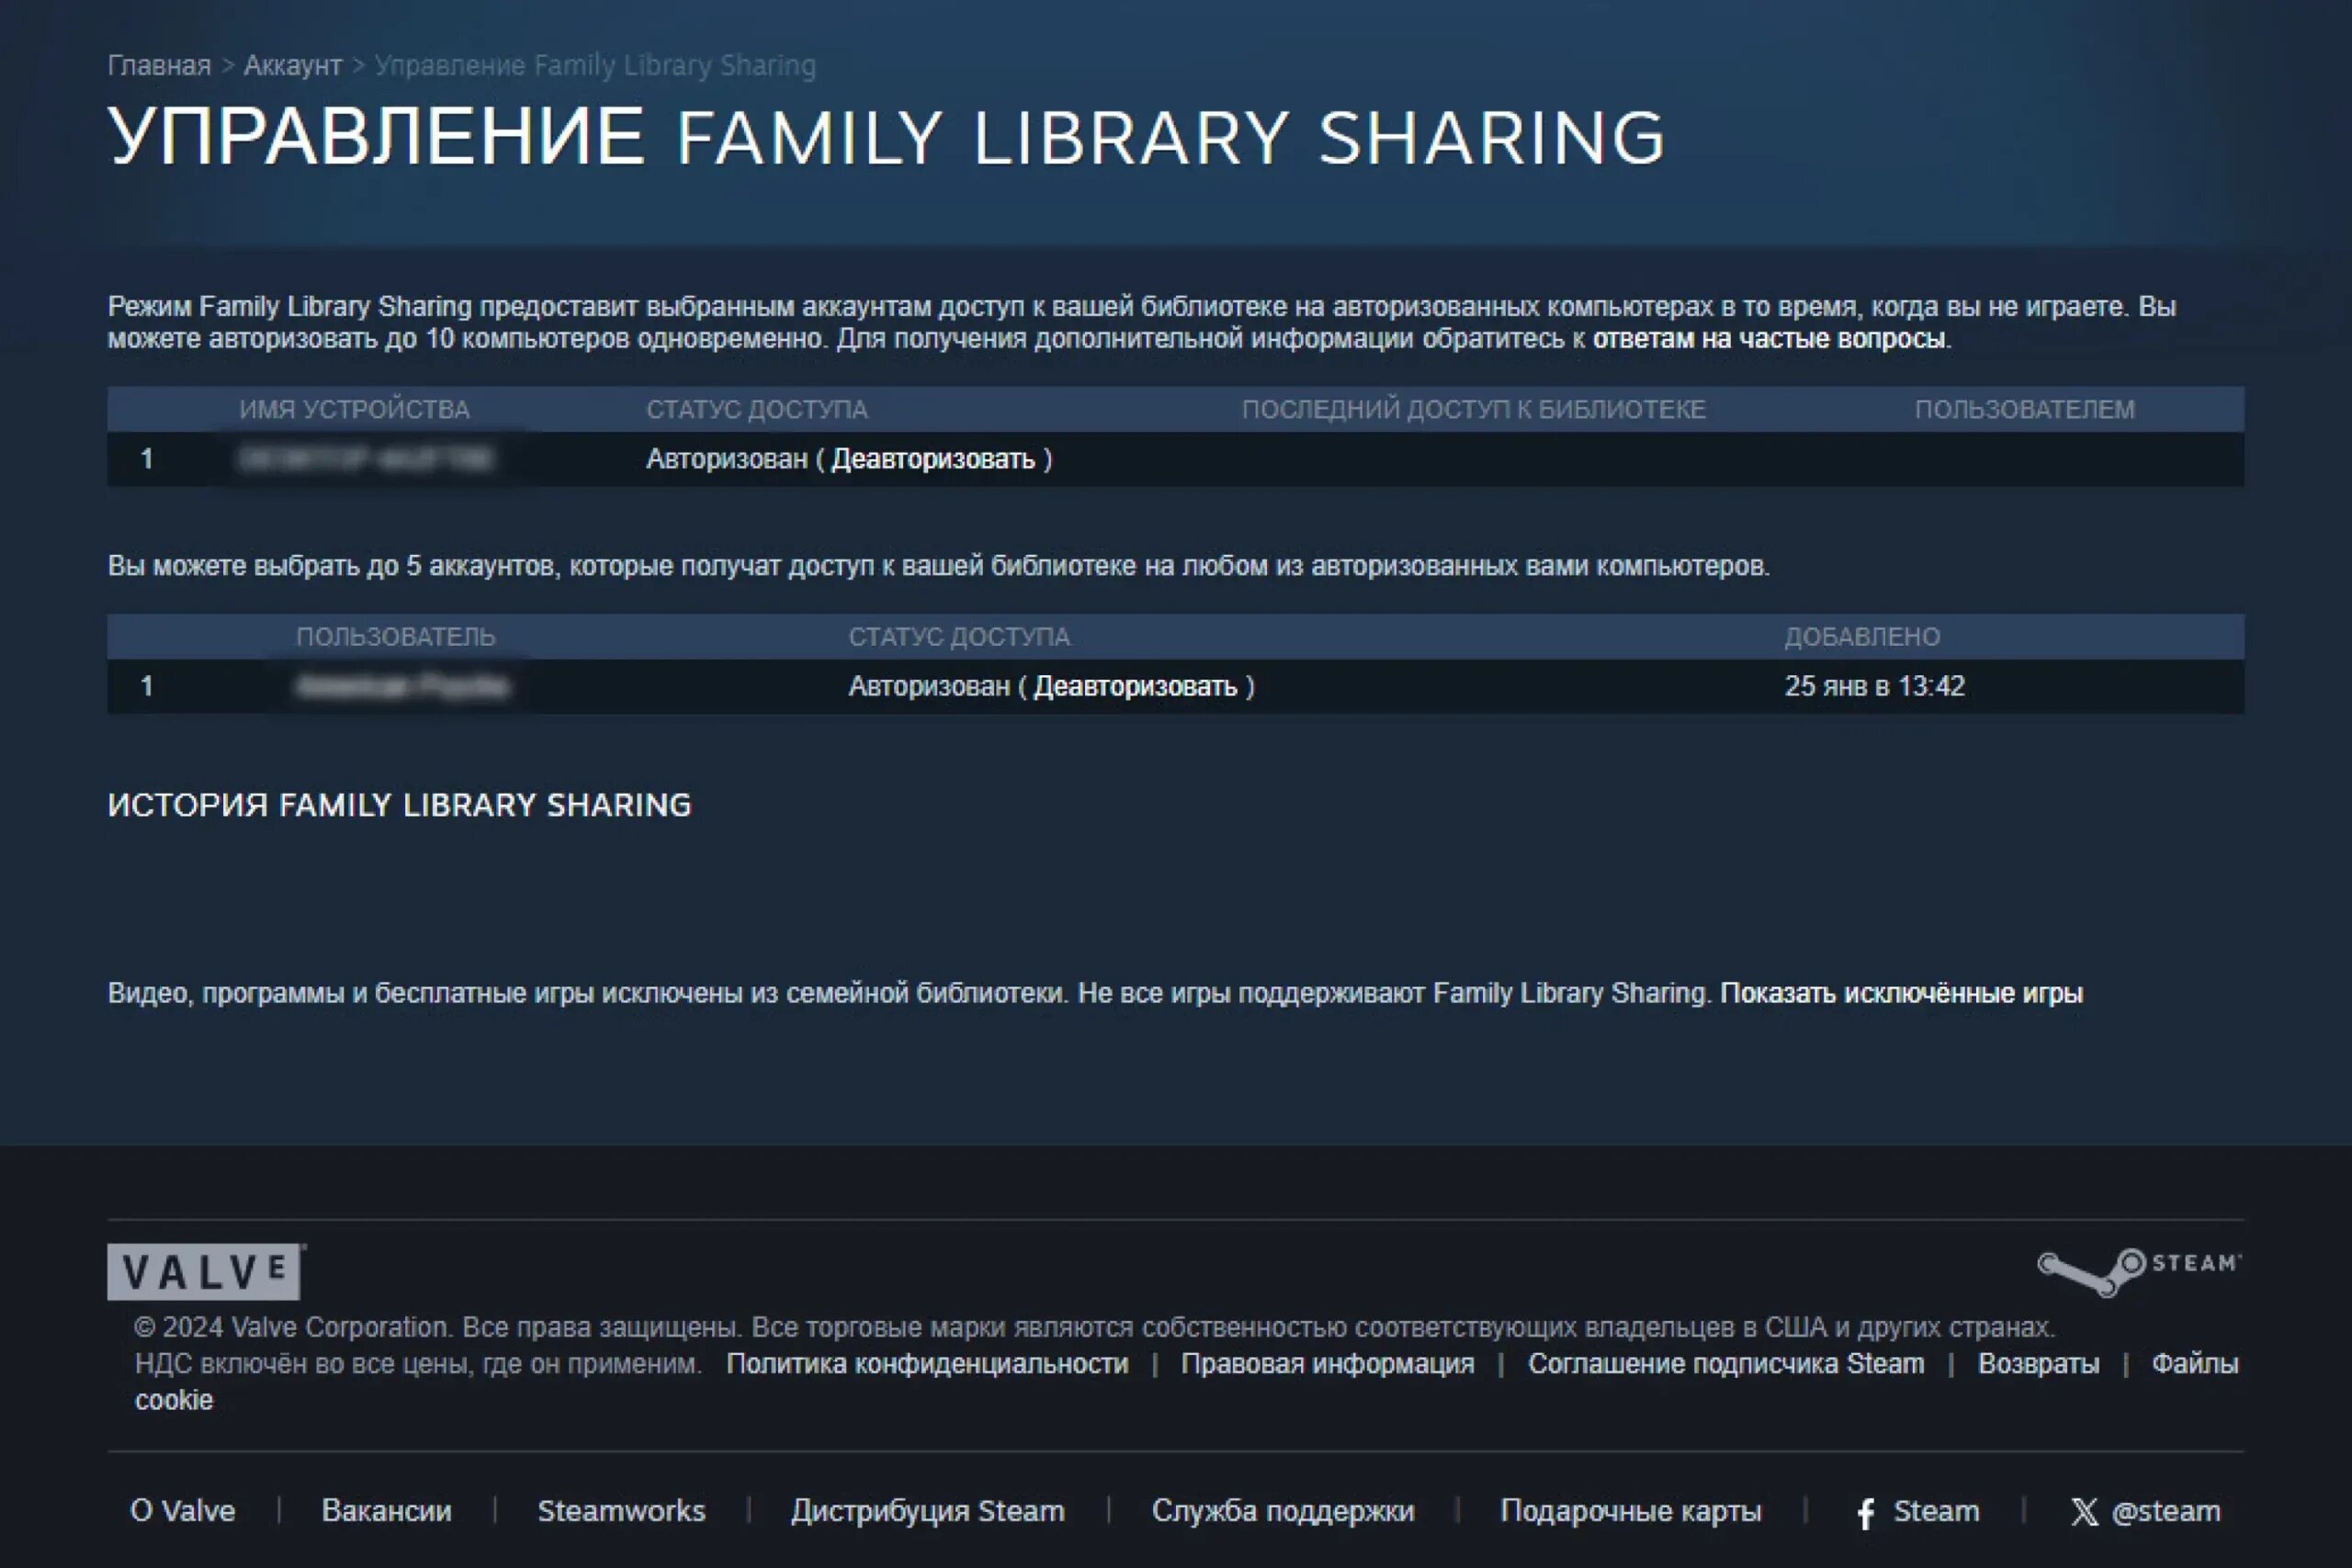
Task: Open the Вакансии footer link
Action: pyautogui.click(x=386, y=1510)
